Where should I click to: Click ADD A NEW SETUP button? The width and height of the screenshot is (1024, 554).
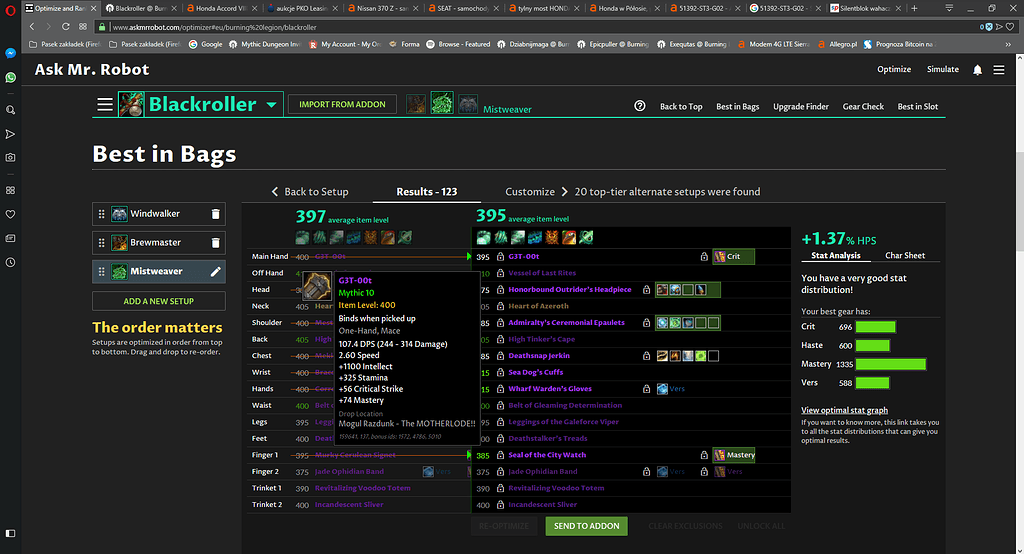click(159, 301)
